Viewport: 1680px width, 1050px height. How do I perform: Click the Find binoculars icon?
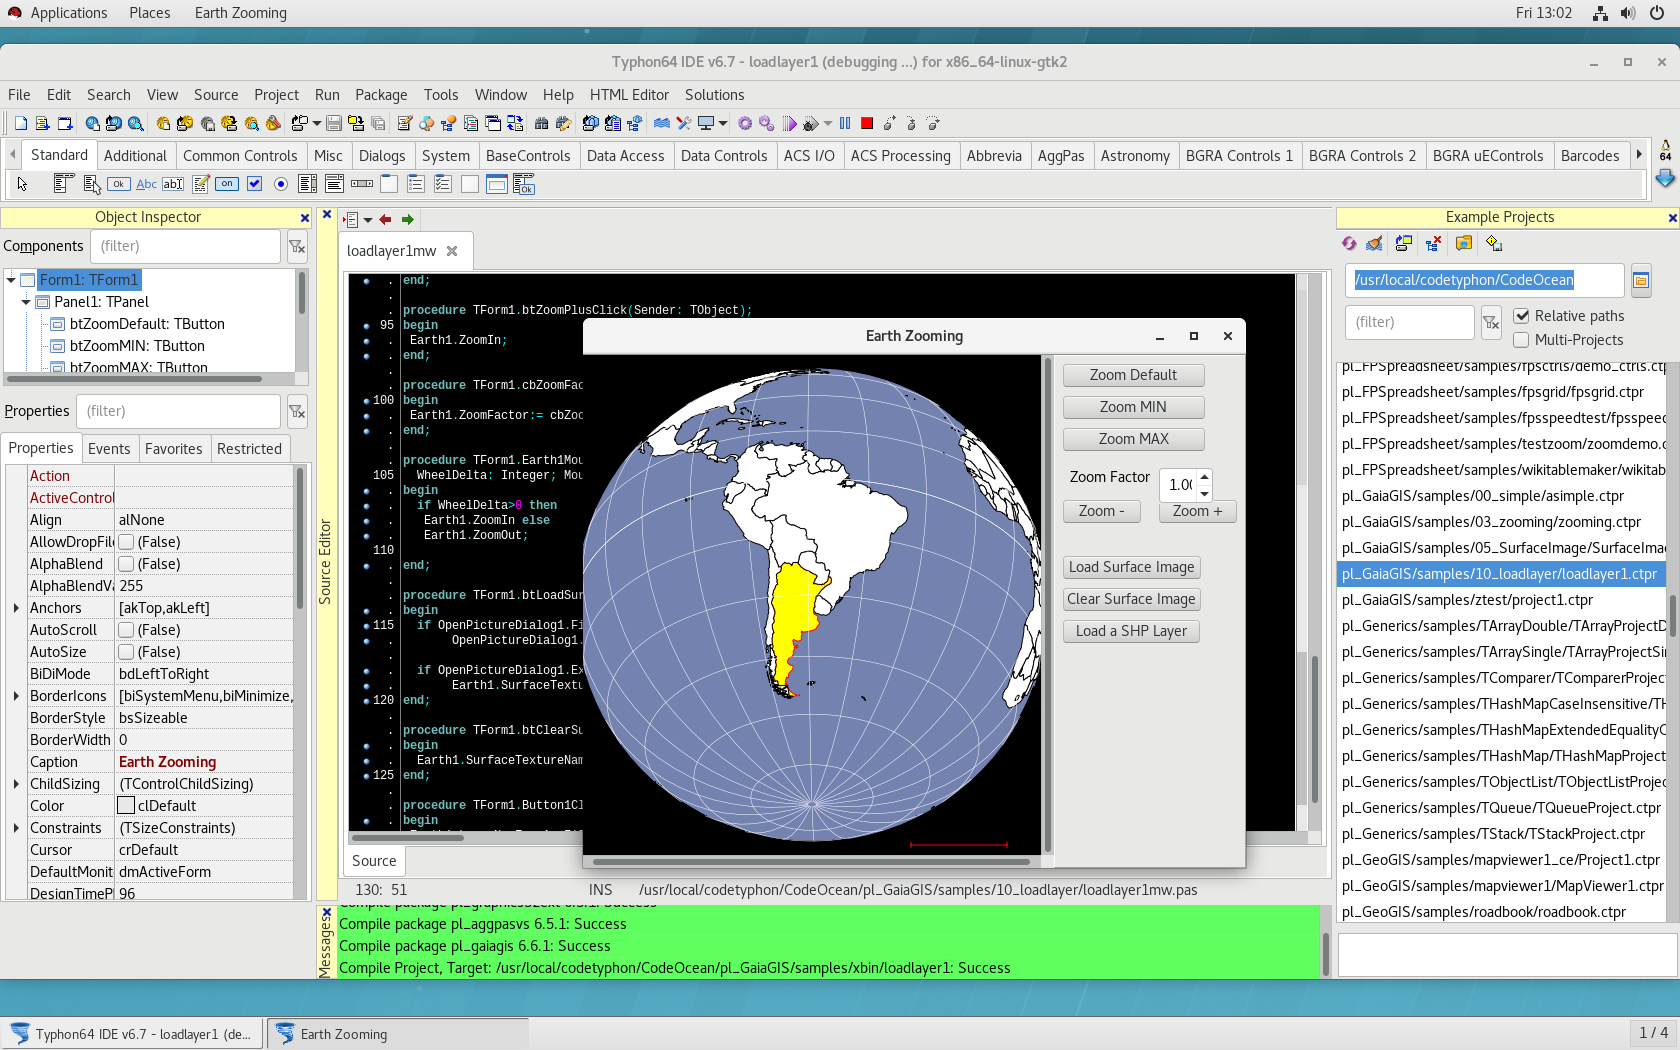[x=541, y=123]
